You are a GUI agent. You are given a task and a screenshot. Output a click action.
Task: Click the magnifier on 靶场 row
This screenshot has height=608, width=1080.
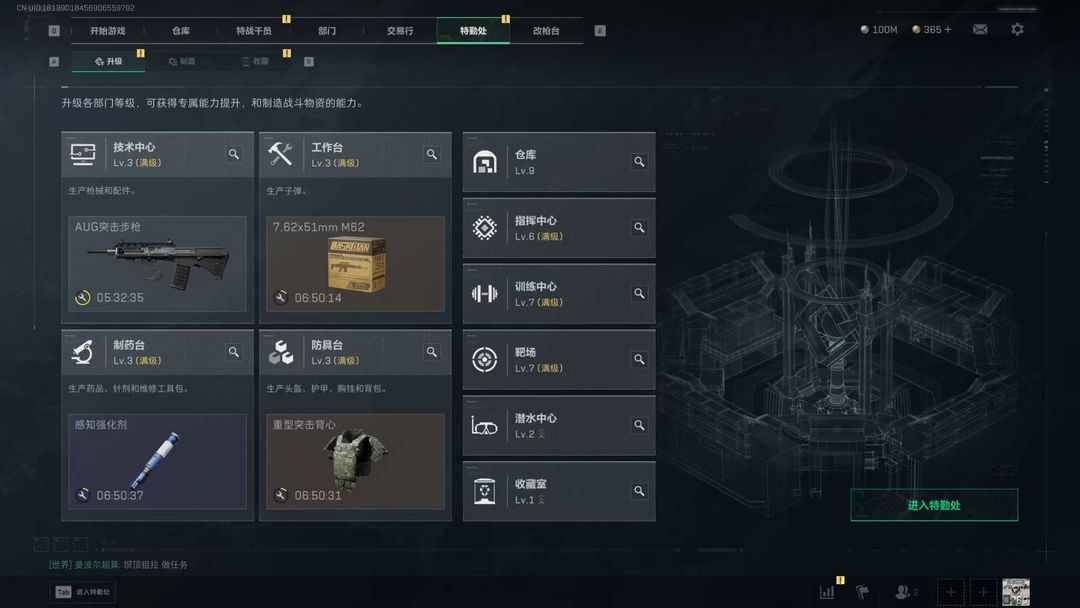[x=639, y=359]
